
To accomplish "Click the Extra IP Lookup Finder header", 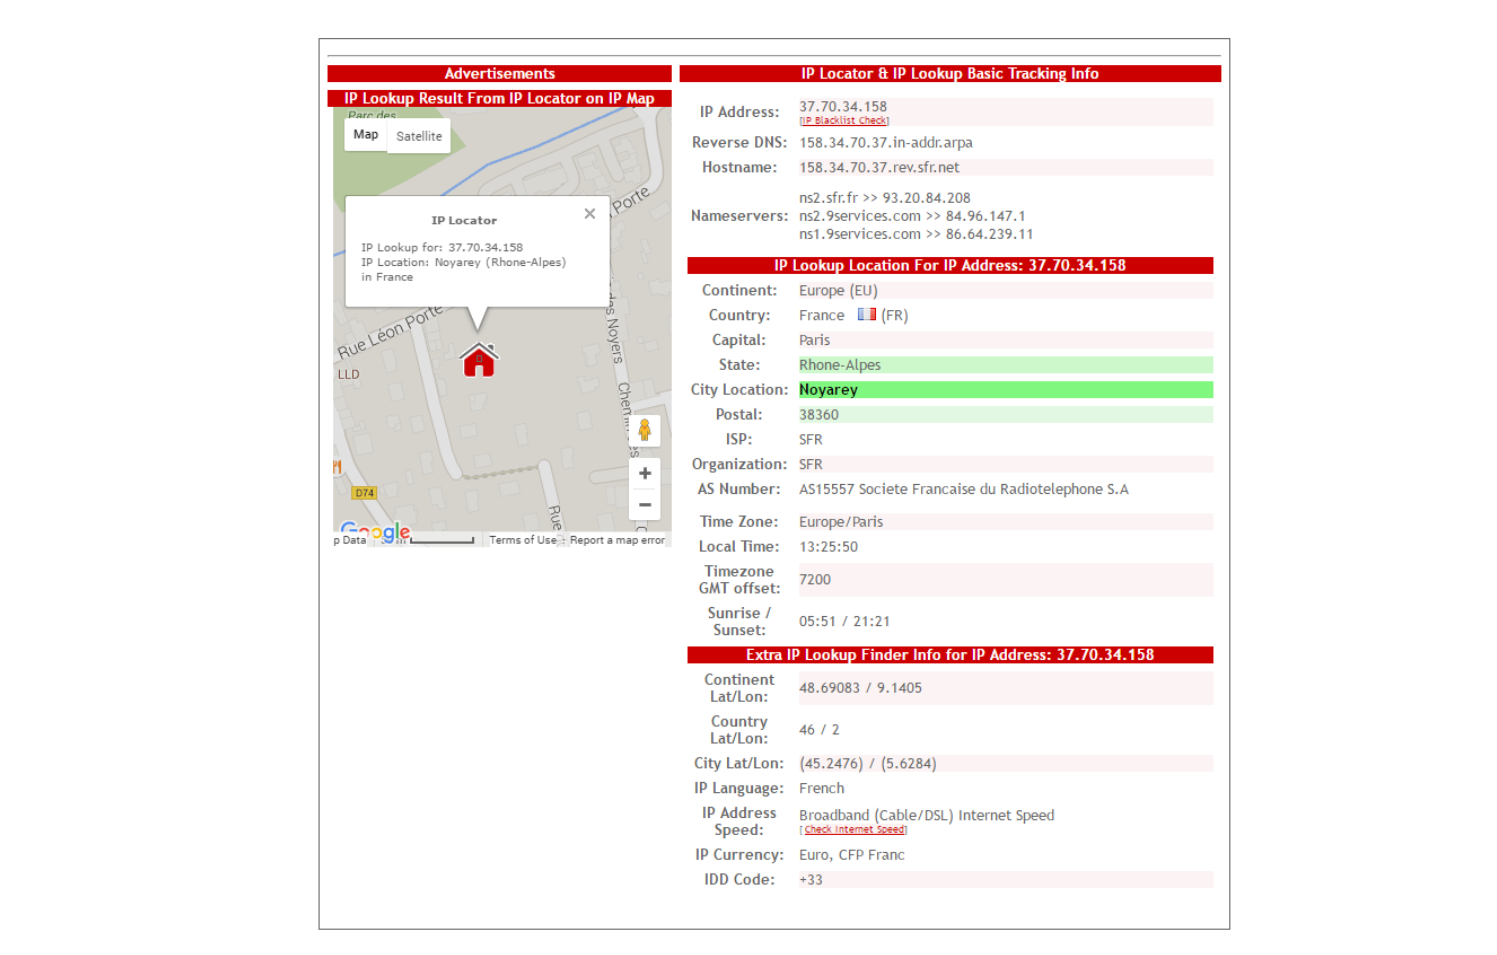I will coord(950,655).
